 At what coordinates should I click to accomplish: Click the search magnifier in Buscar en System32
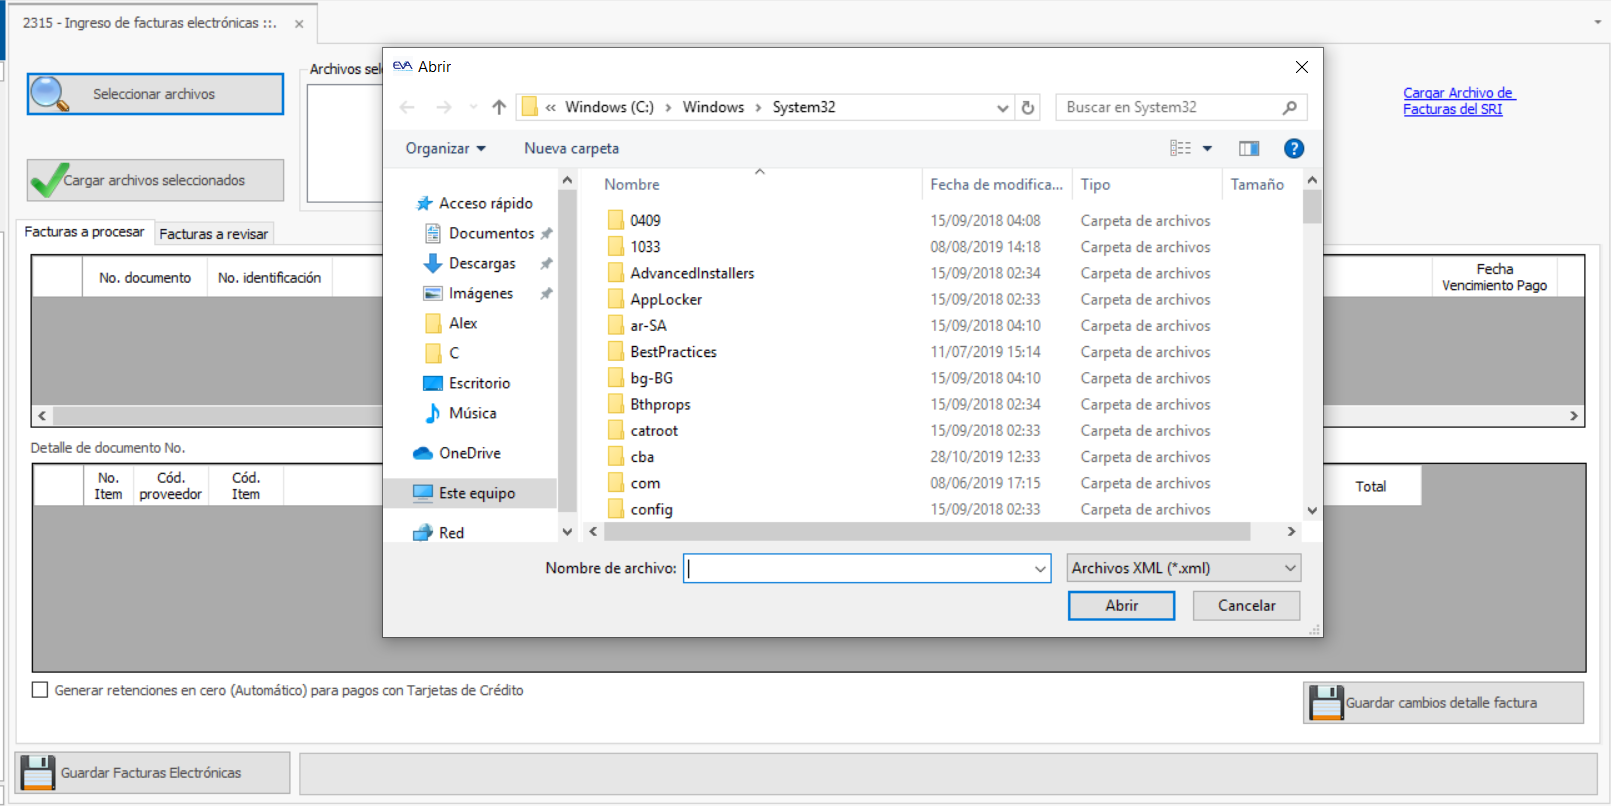pos(1290,107)
